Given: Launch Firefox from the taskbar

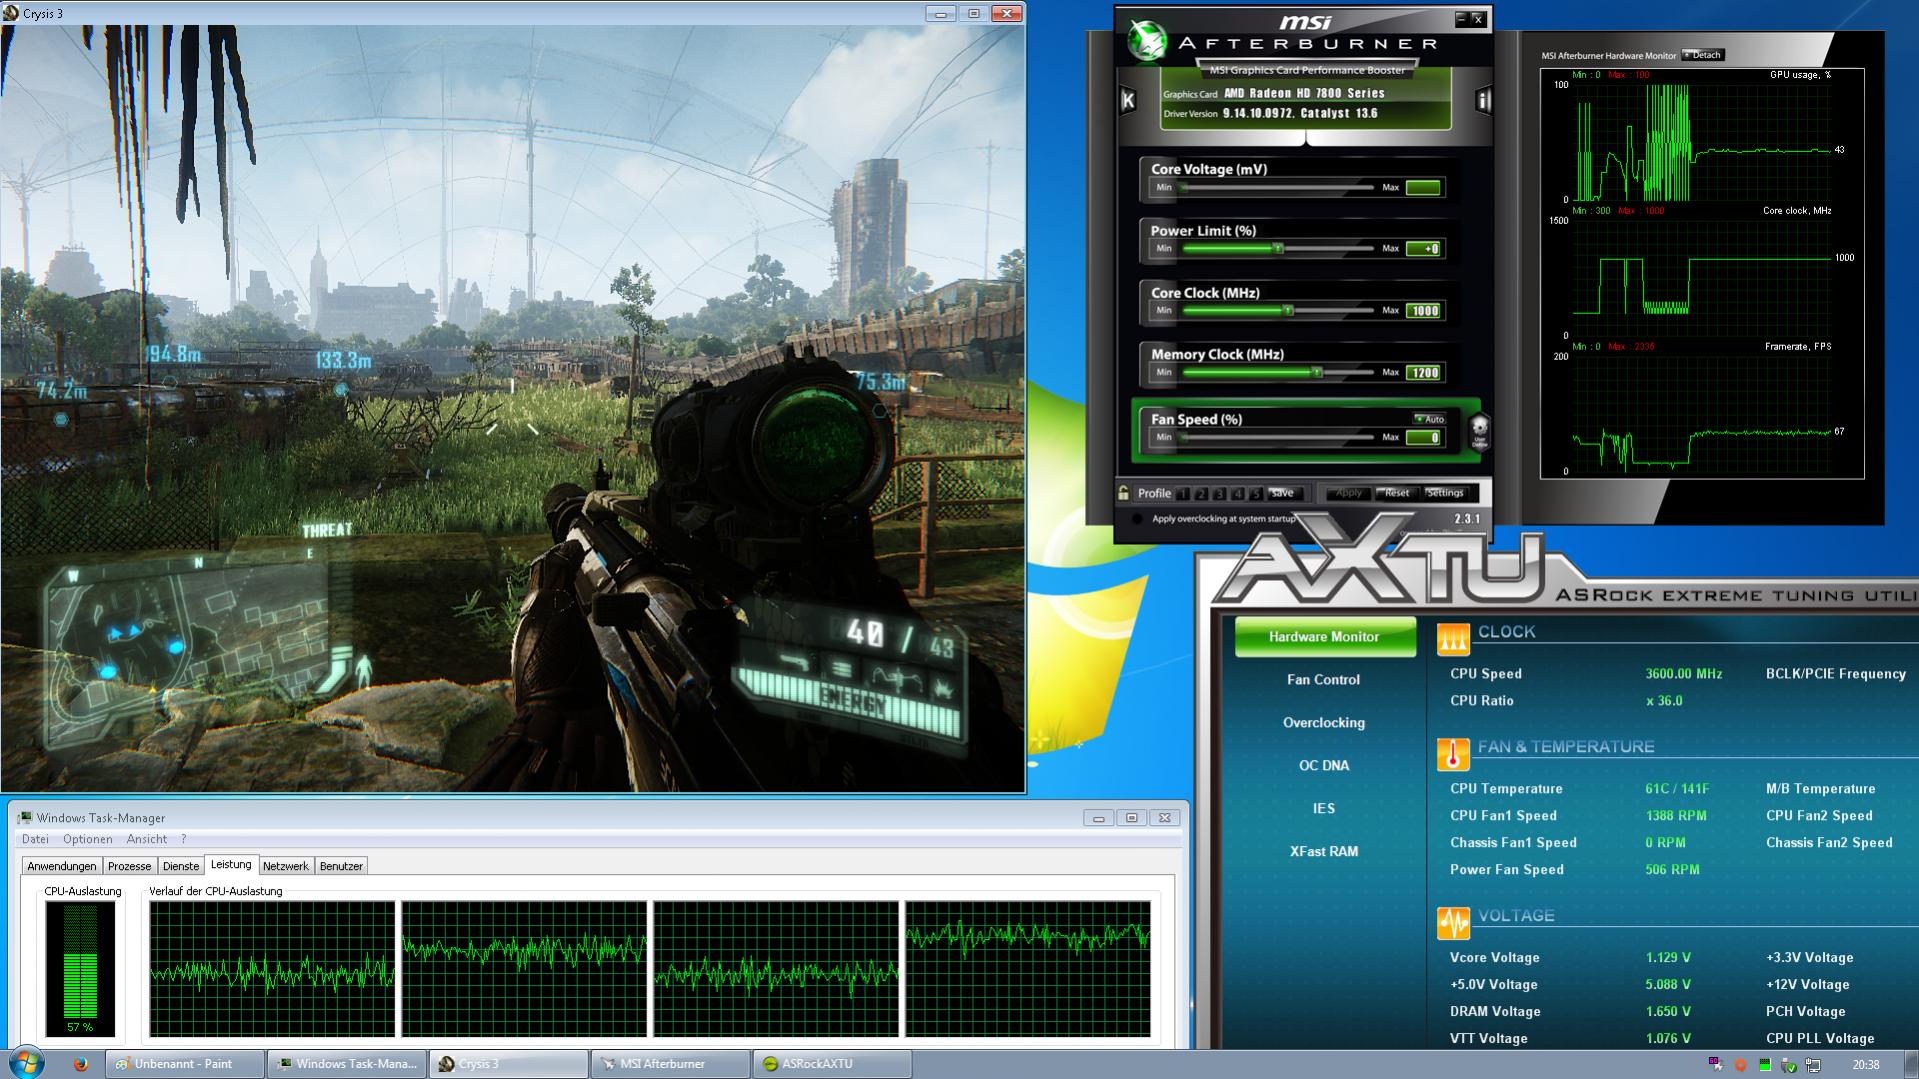Looking at the screenshot, I should pyautogui.click(x=81, y=1064).
